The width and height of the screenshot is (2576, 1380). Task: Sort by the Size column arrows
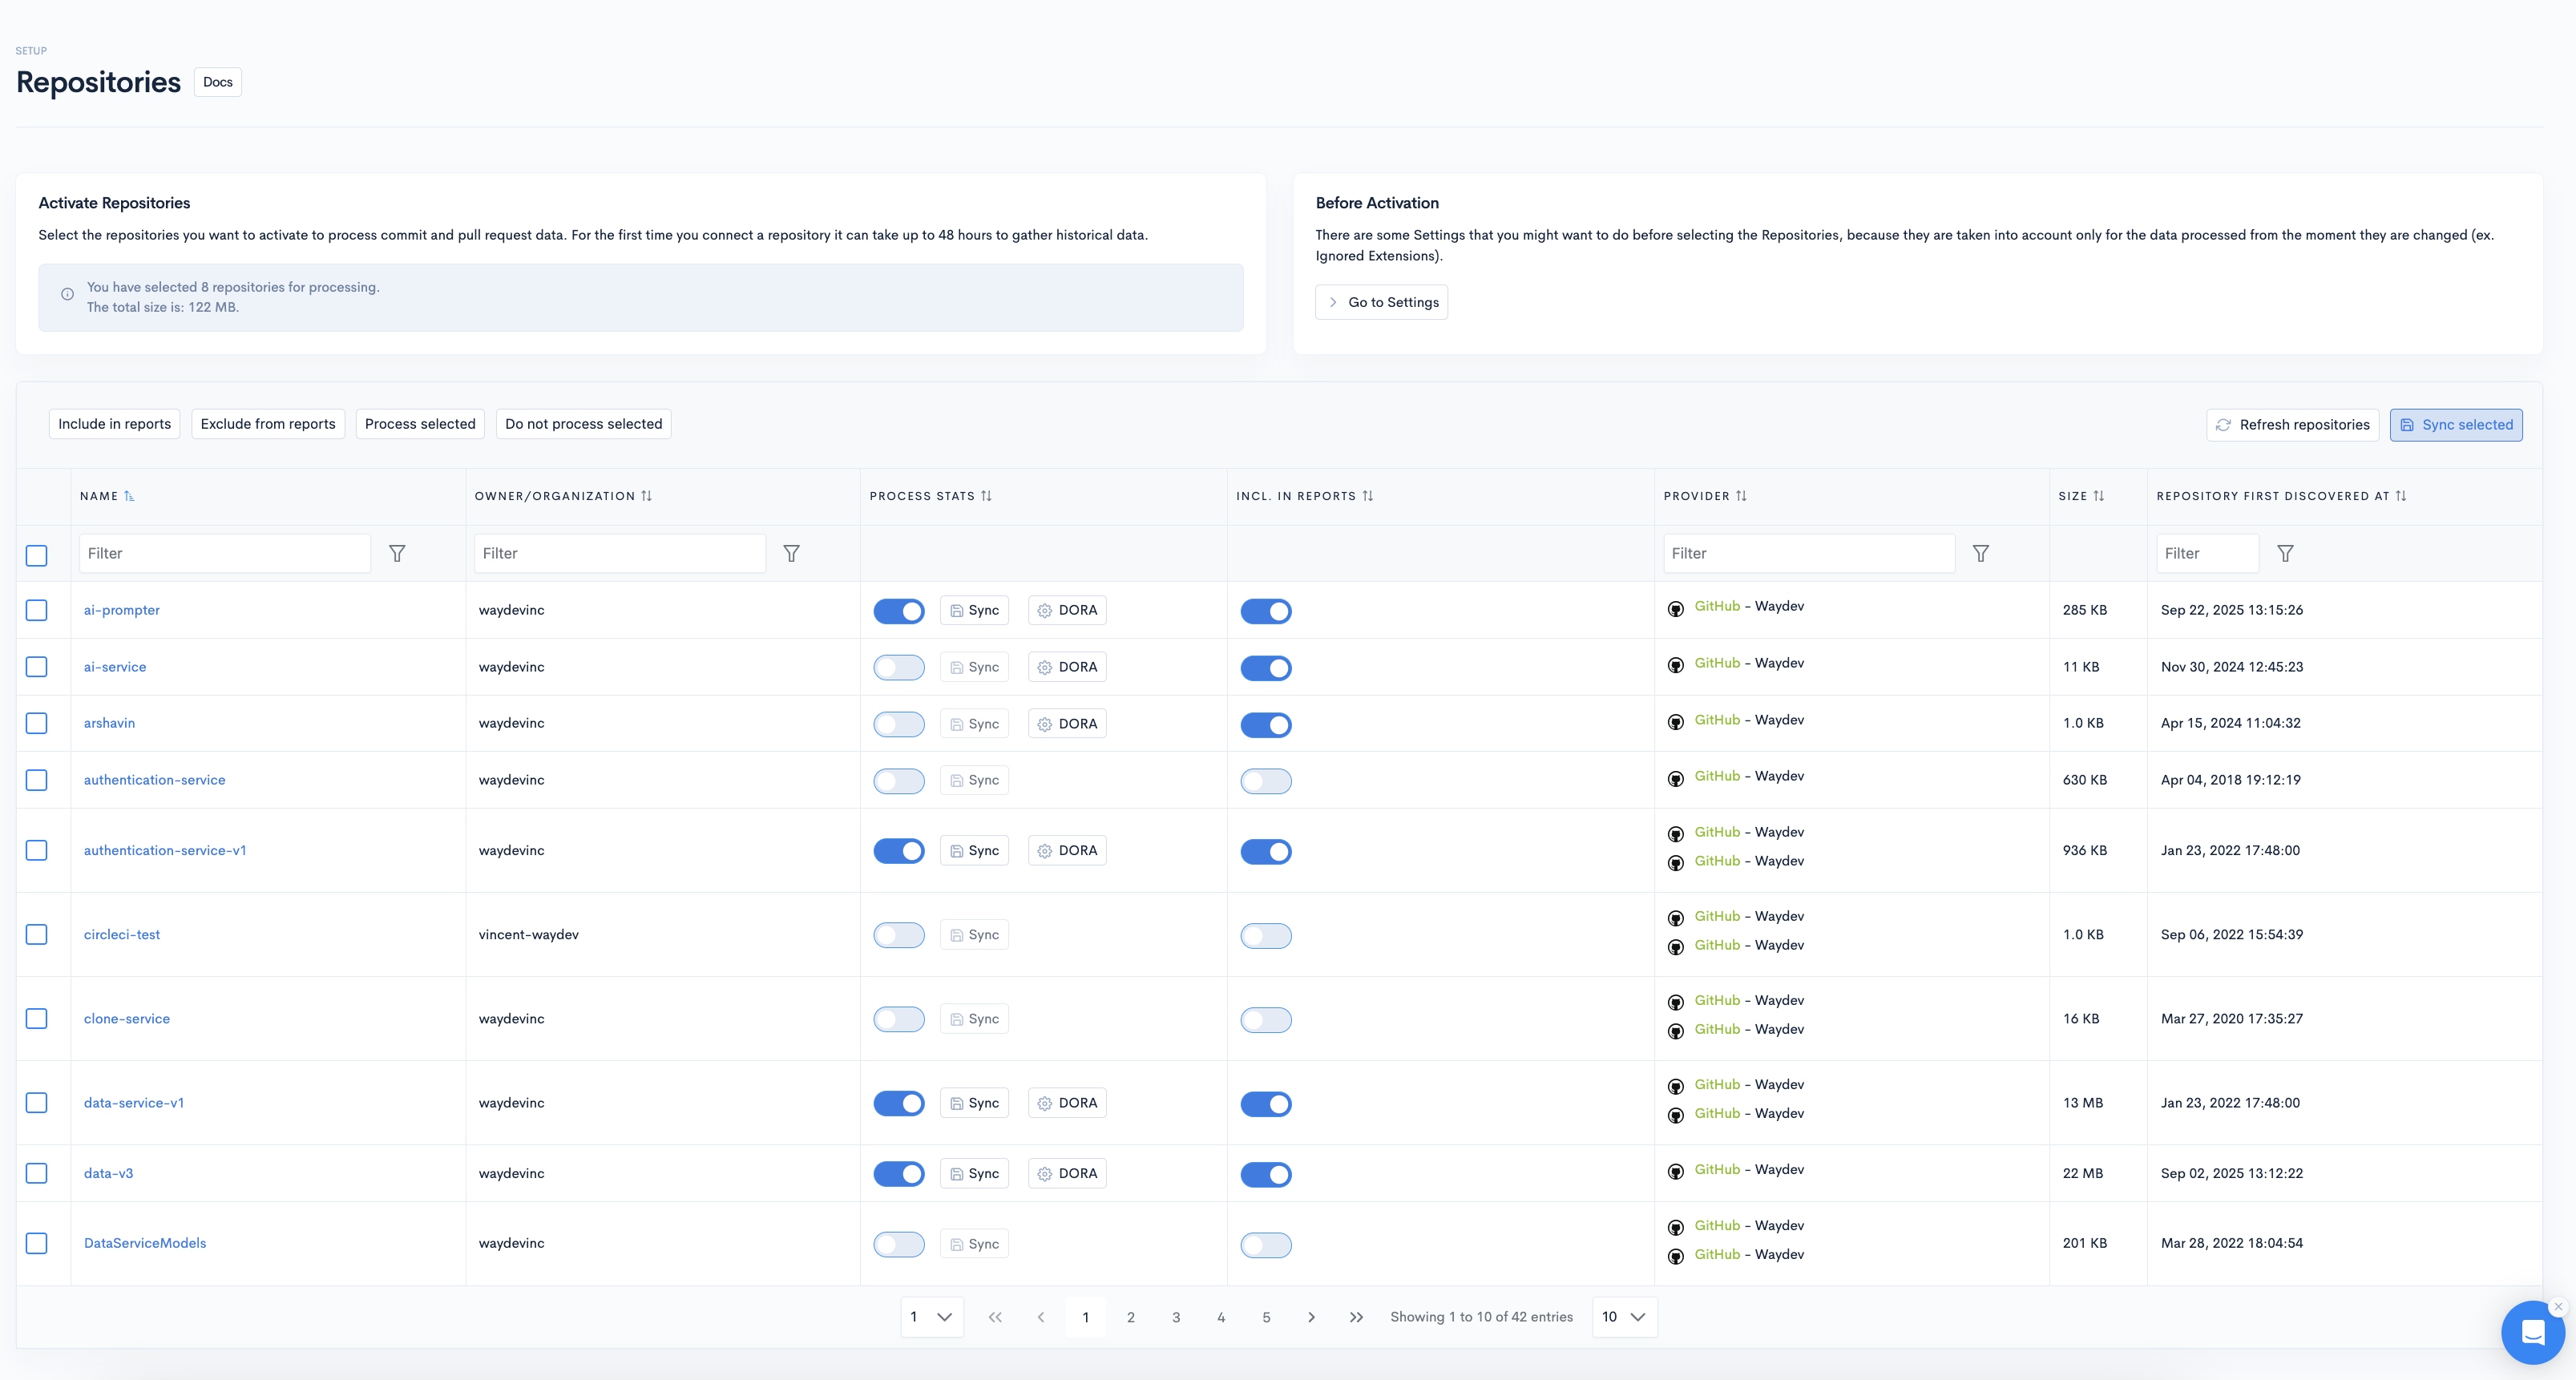click(2098, 496)
